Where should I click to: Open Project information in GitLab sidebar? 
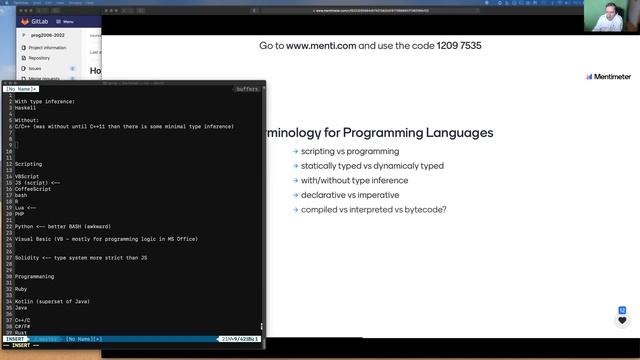[x=47, y=48]
